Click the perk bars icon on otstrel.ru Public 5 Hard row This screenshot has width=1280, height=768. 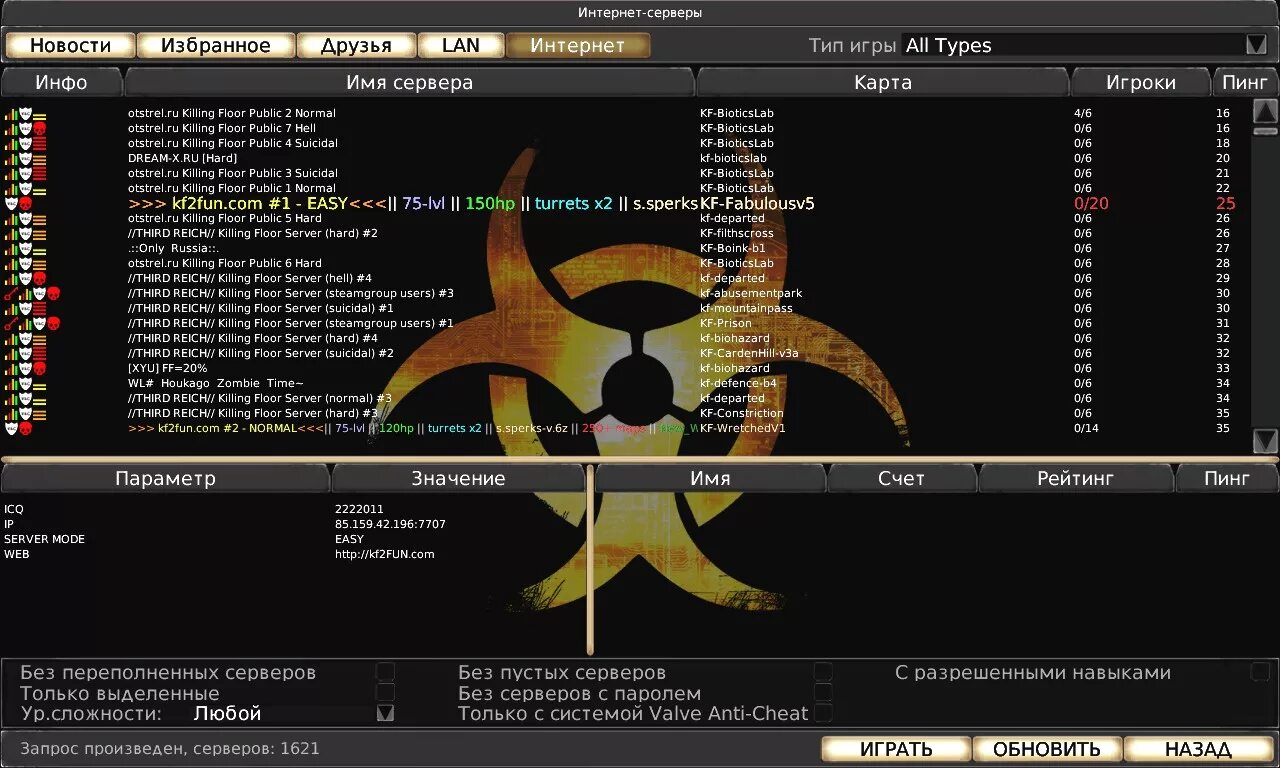point(11,218)
